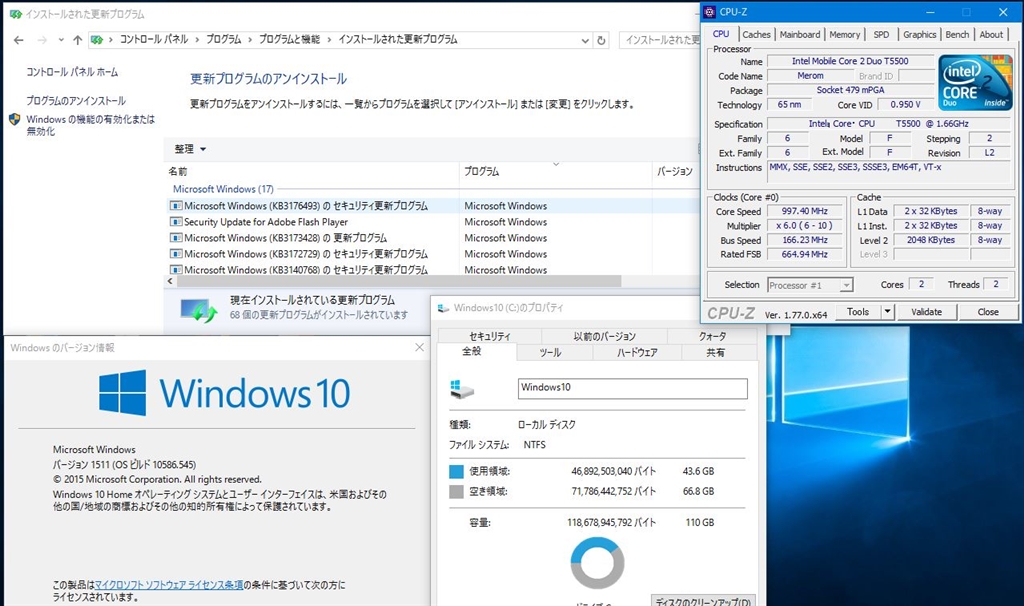Viewport: 1024px width, 606px height.
Task: Select the KB3173428 update row
Action: tap(432, 238)
